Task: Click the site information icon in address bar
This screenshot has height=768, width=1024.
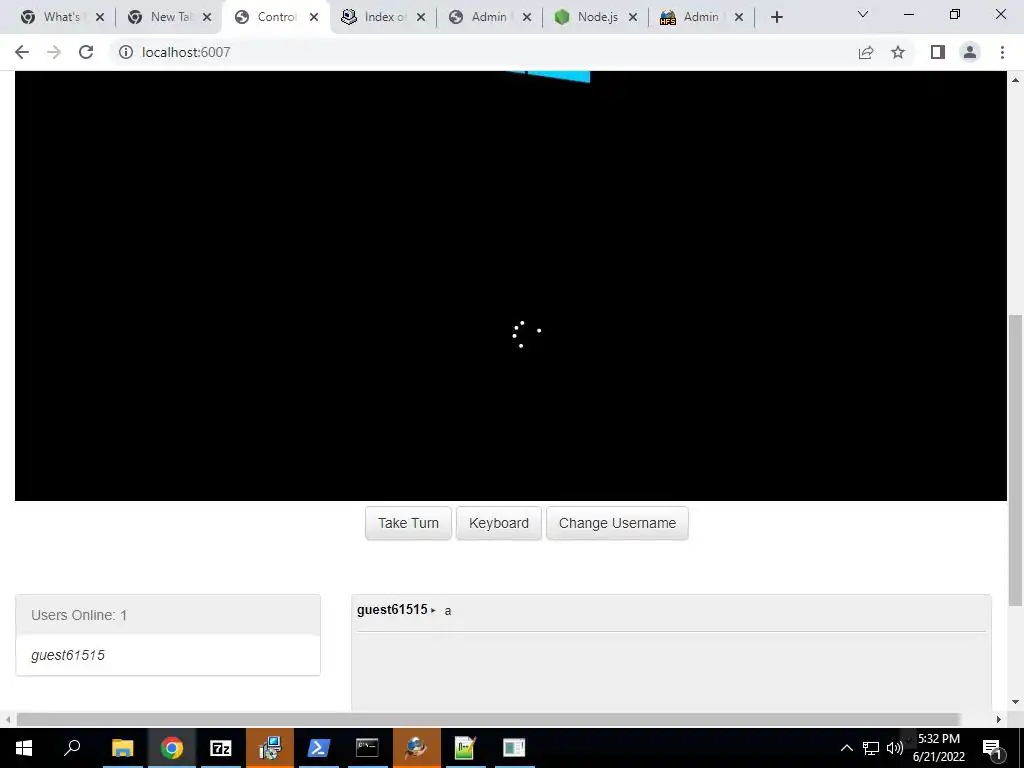Action: point(125,52)
